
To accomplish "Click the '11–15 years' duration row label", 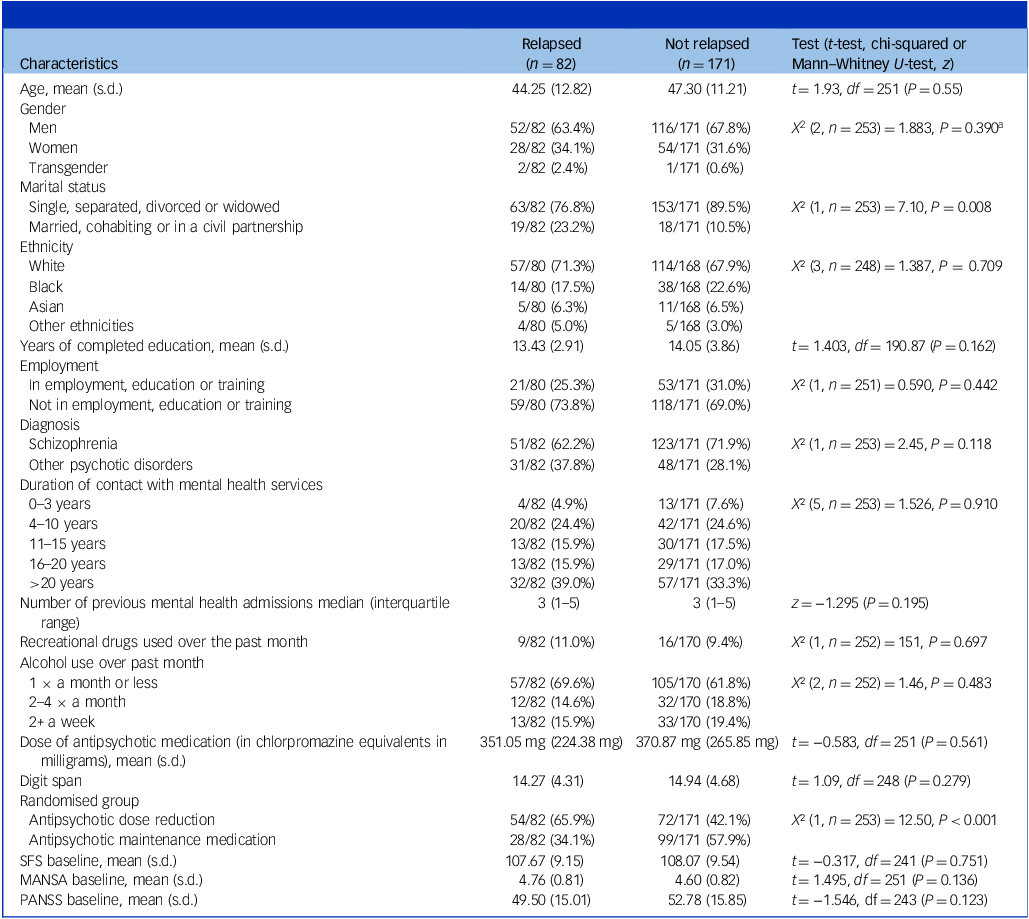I will point(66,543).
